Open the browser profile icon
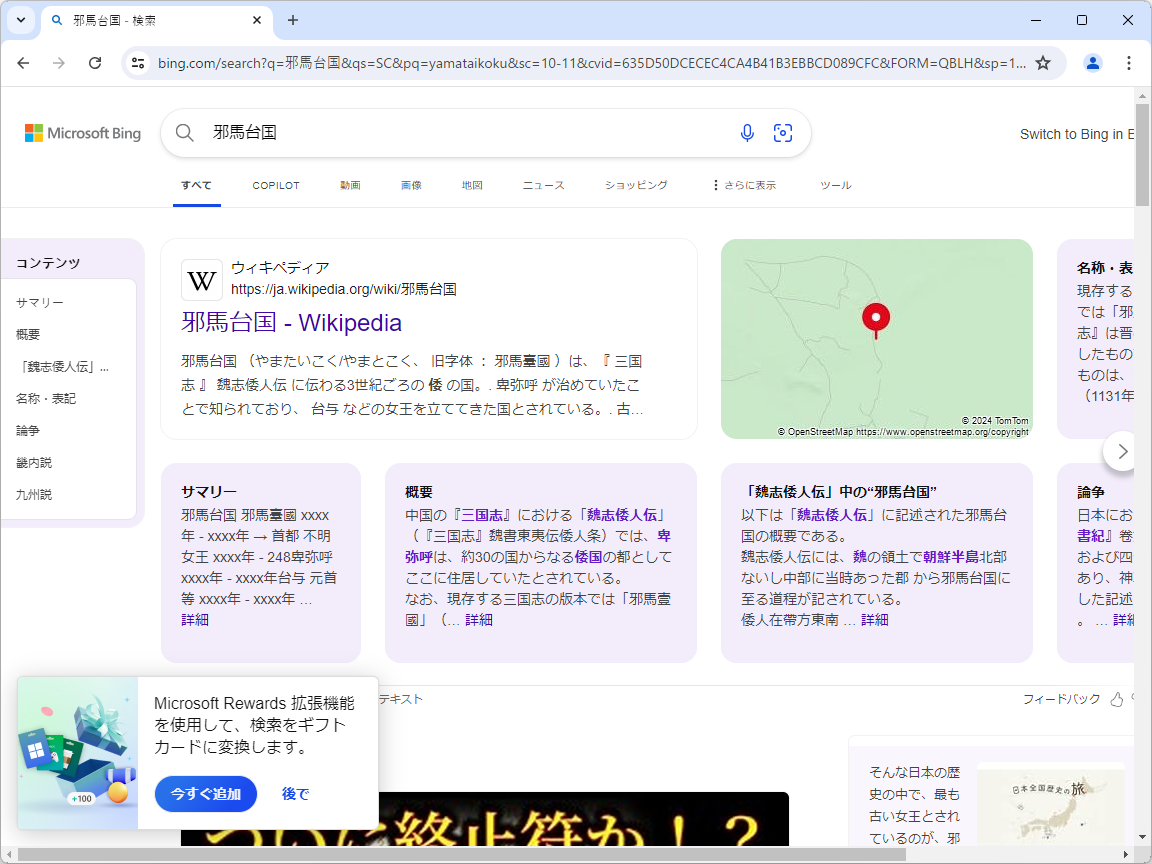This screenshot has width=1152, height=864. click(1093, 62)
